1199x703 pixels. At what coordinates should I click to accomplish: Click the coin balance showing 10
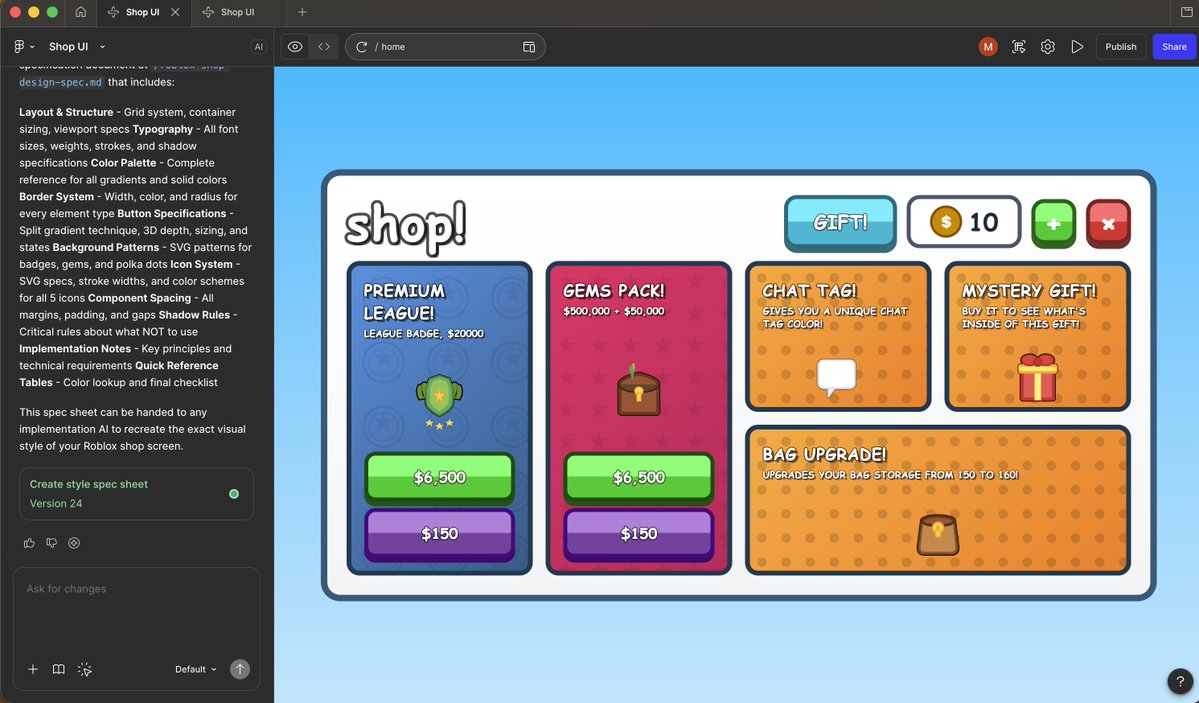click(963, 222)
